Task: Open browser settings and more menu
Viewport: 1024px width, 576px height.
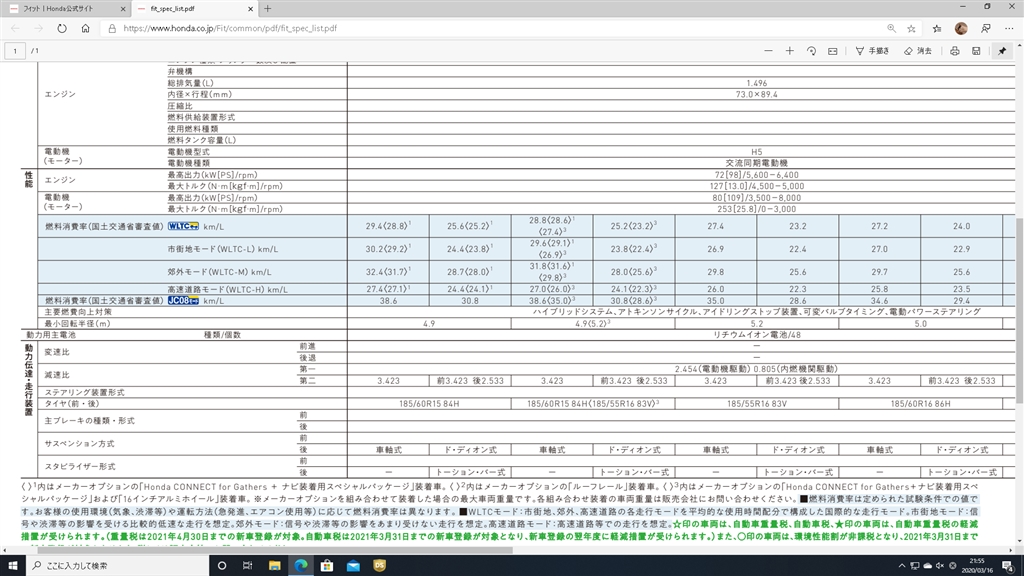Action: coord(1009,29)
